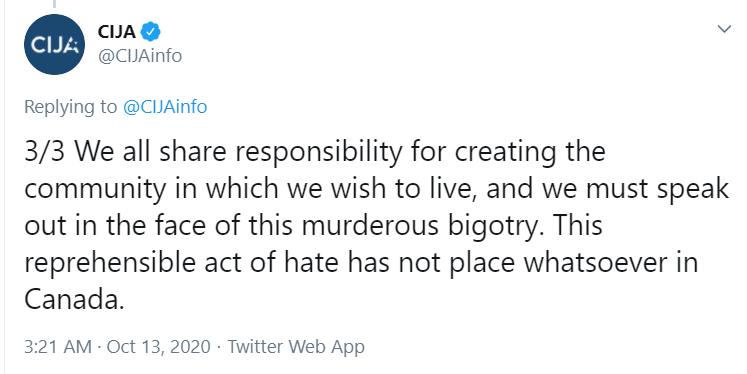
Task: Open the 3:21 AM tweet timestamp
Action: point(58,346)
